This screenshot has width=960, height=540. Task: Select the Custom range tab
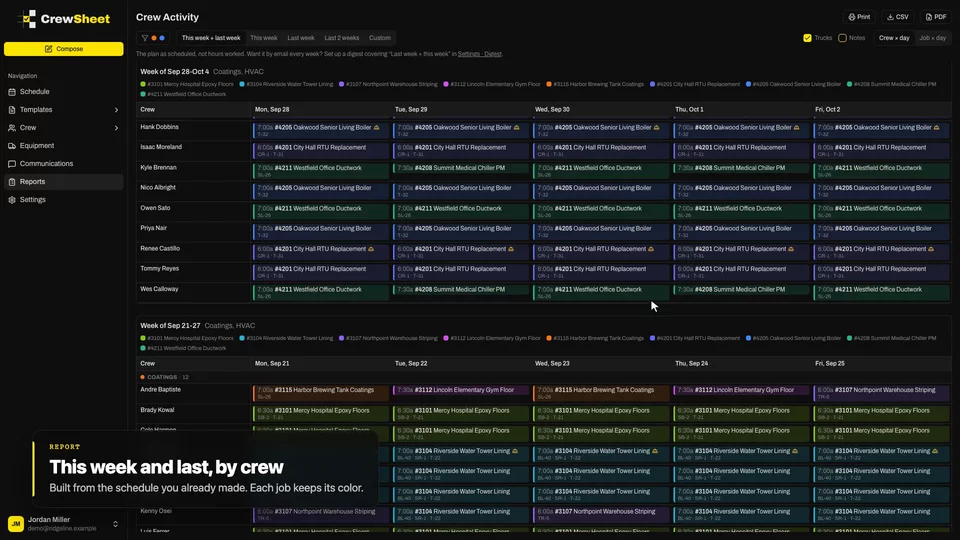[x=380, y=38]
